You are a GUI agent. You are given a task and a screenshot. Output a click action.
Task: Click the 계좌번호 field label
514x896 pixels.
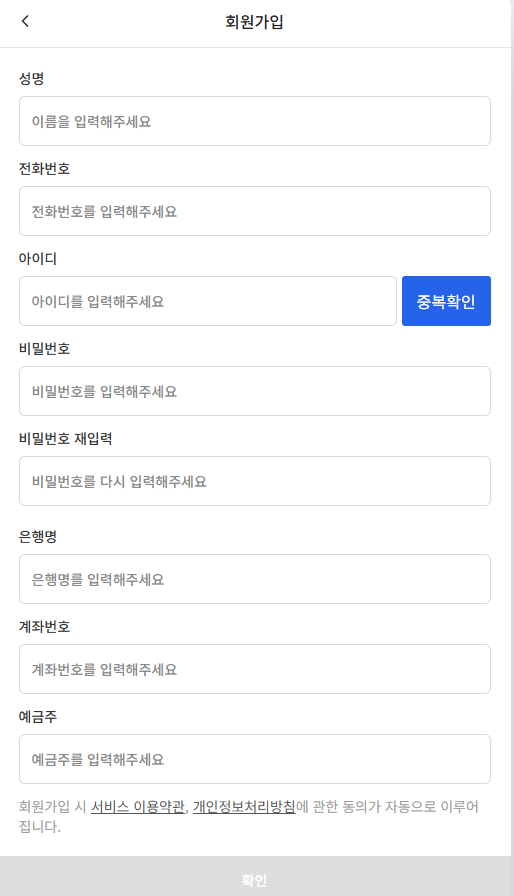[x=45, y=626]
